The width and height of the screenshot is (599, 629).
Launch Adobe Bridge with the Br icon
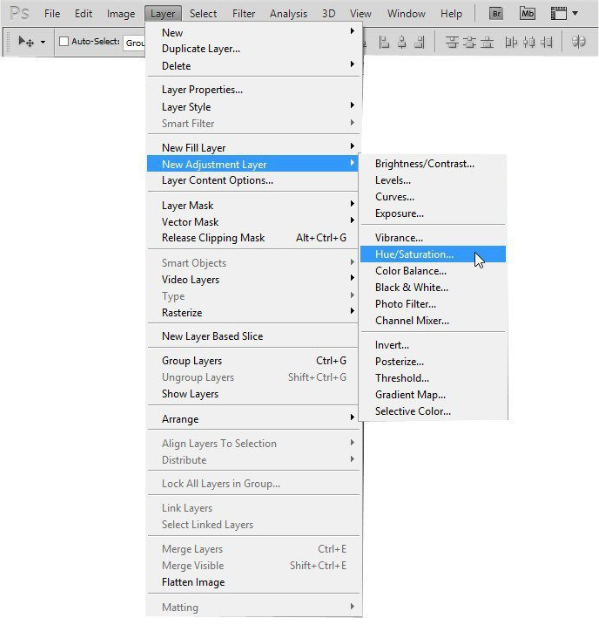[x=496, y=14]
